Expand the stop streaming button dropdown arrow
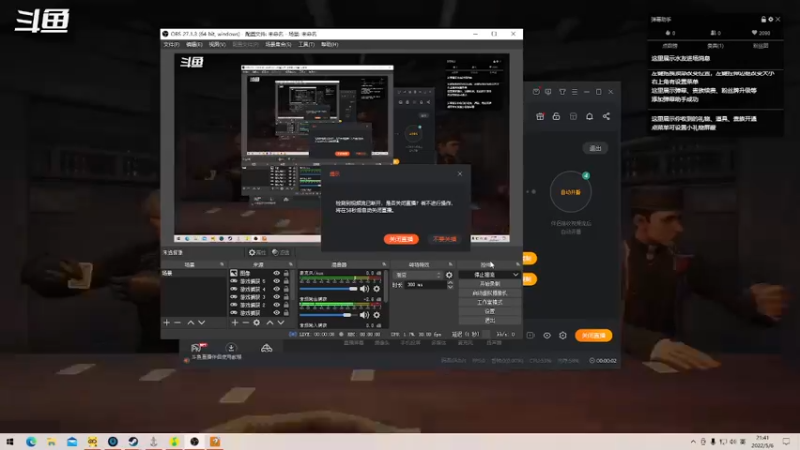 coord(515,274)
